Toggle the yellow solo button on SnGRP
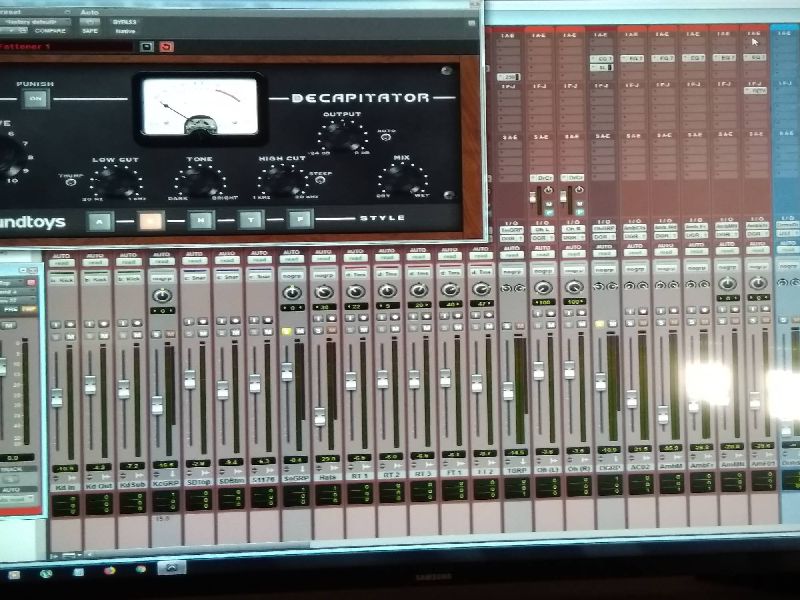Viewport: 800px width, 600px height. 286,331
